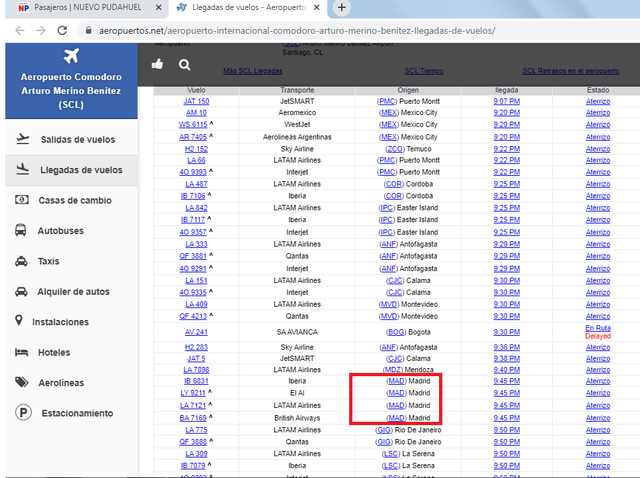
Task: Open flight AM 10 link
Action: click(196, 113)
